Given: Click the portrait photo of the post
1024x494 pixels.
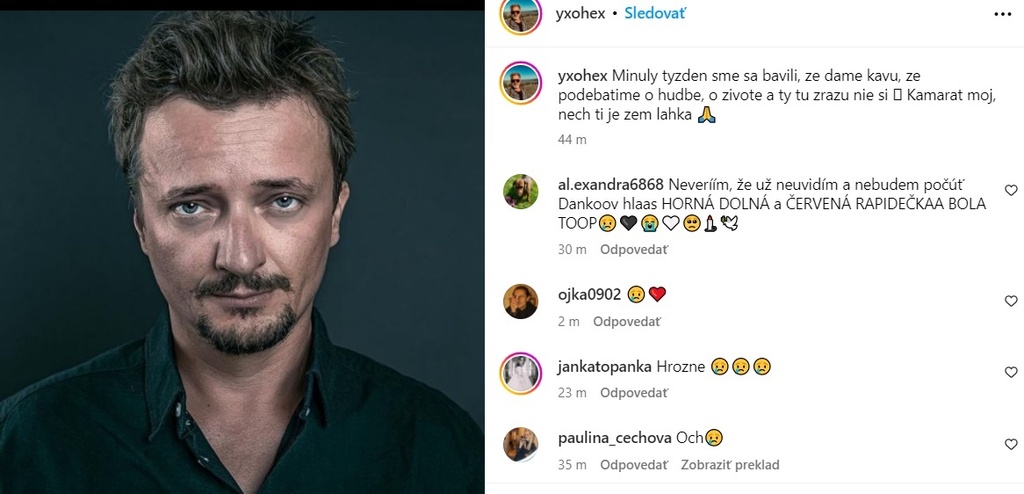Looking at the screenshot, I should coord(242,252).
